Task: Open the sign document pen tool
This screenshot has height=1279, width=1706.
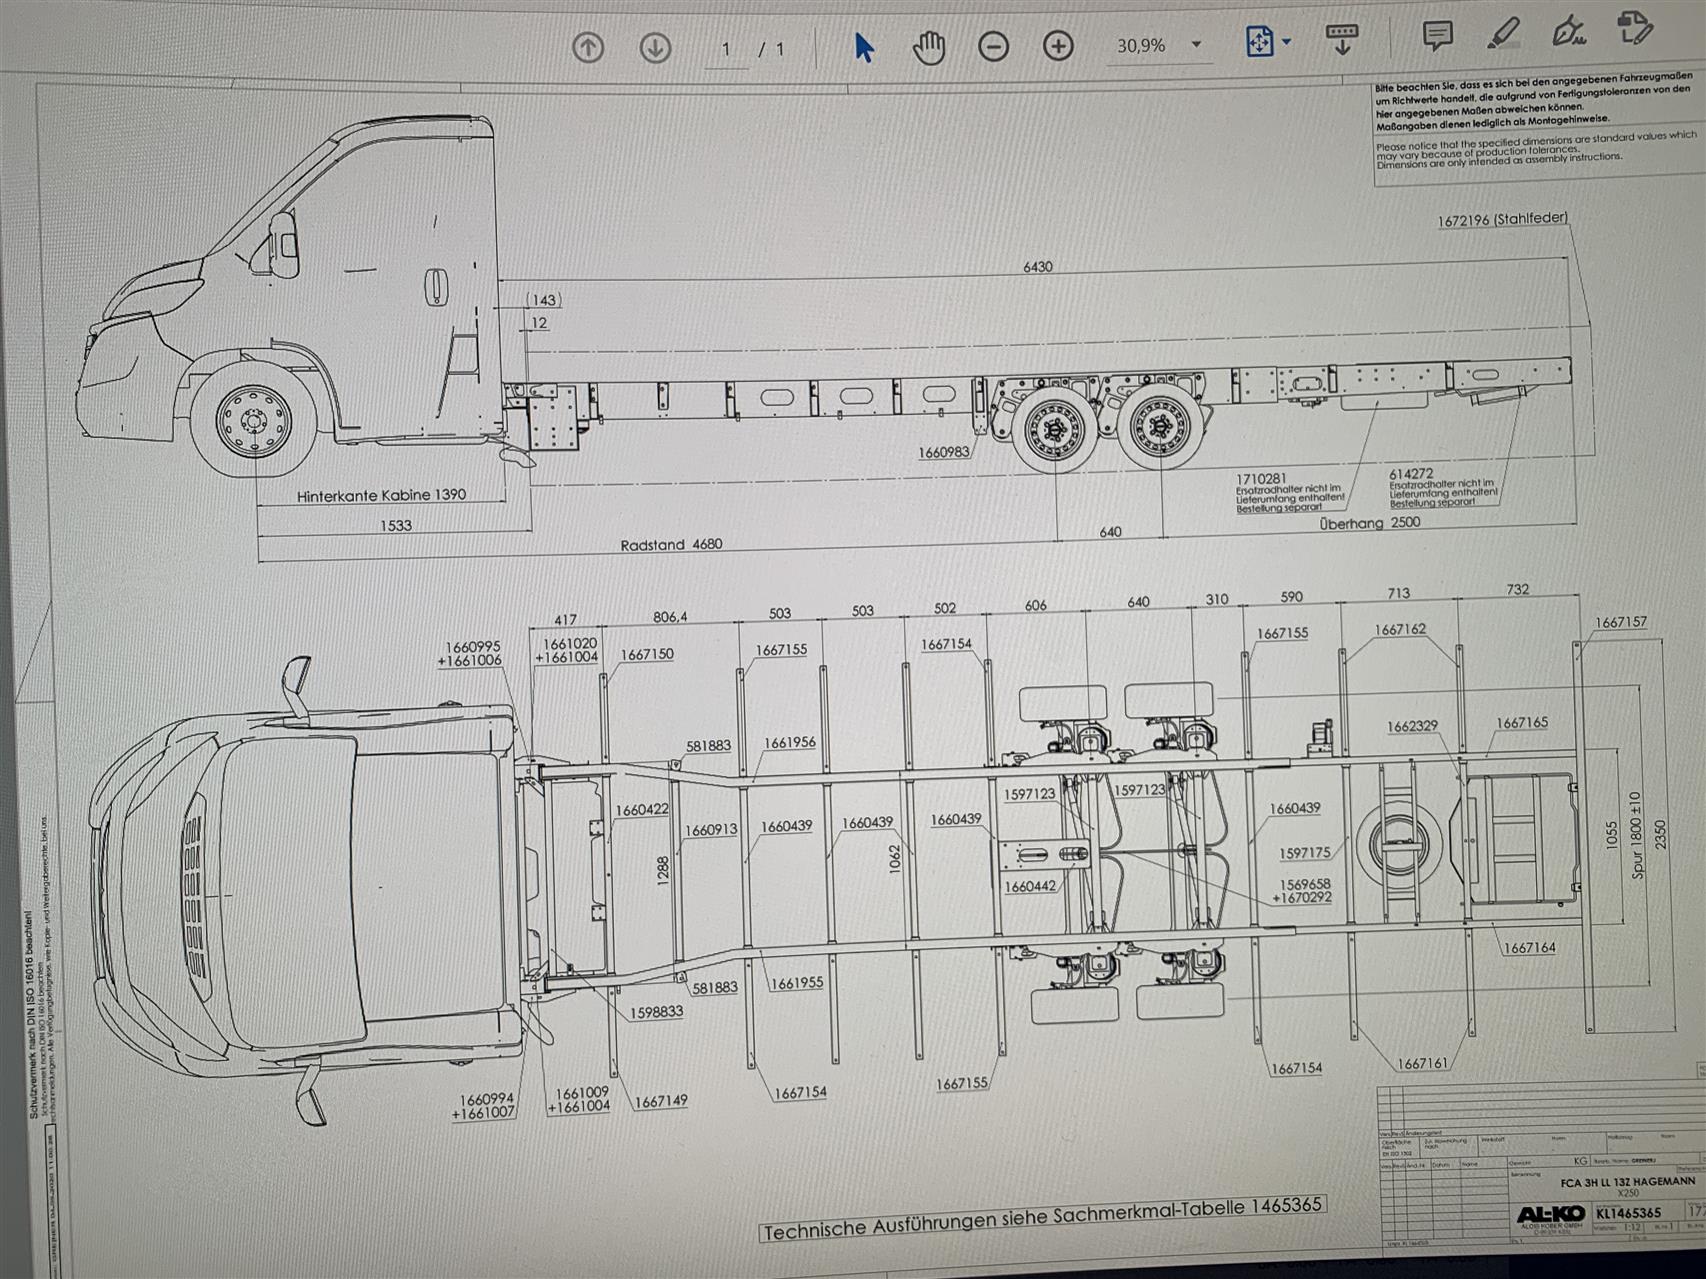Action: coord(1568,31)
